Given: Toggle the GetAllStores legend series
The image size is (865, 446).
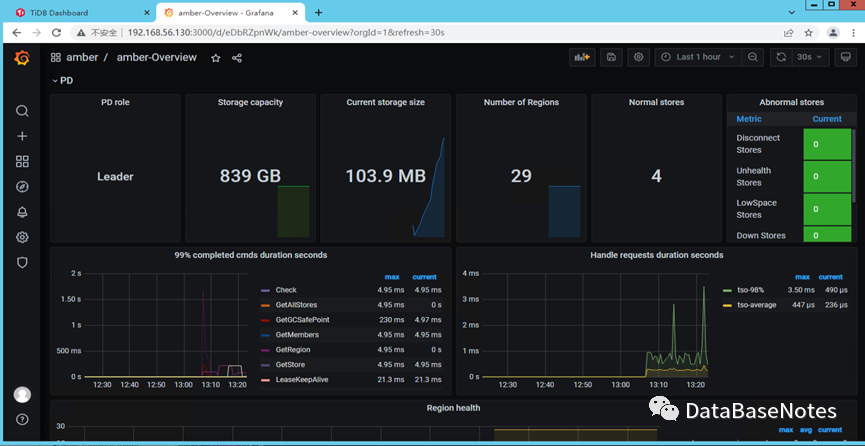Looking at the screenshot, I should (x=296, y=305).
